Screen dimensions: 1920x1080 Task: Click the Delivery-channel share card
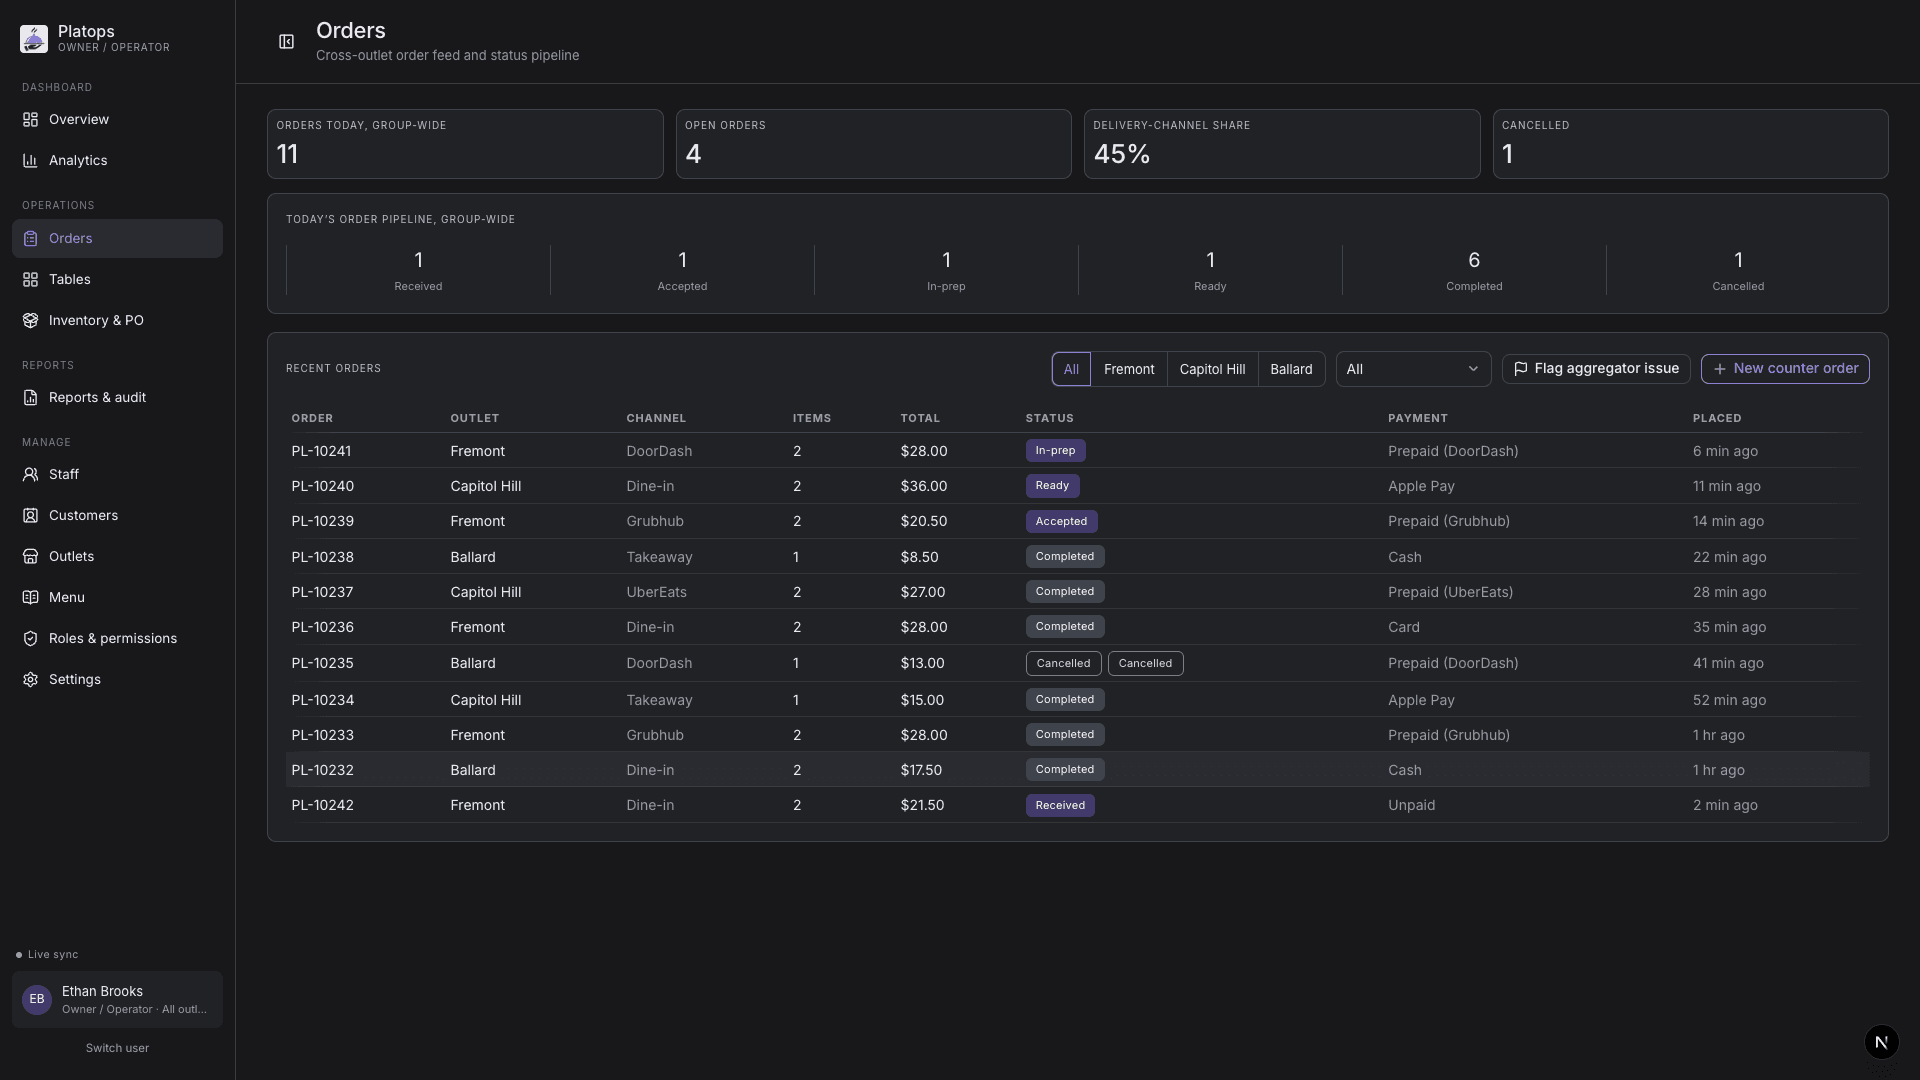click(1282, 144)
